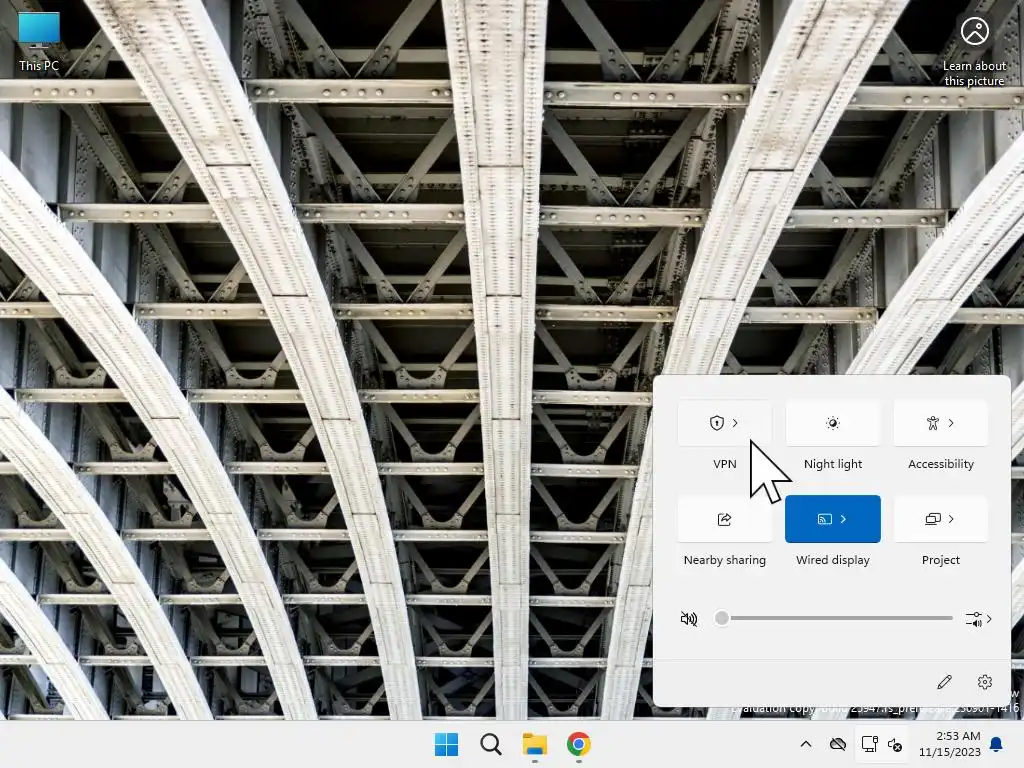Open Google Chrome from taskbar
The width and height of the screenshot is (1024, 768).
coord(579,744)
